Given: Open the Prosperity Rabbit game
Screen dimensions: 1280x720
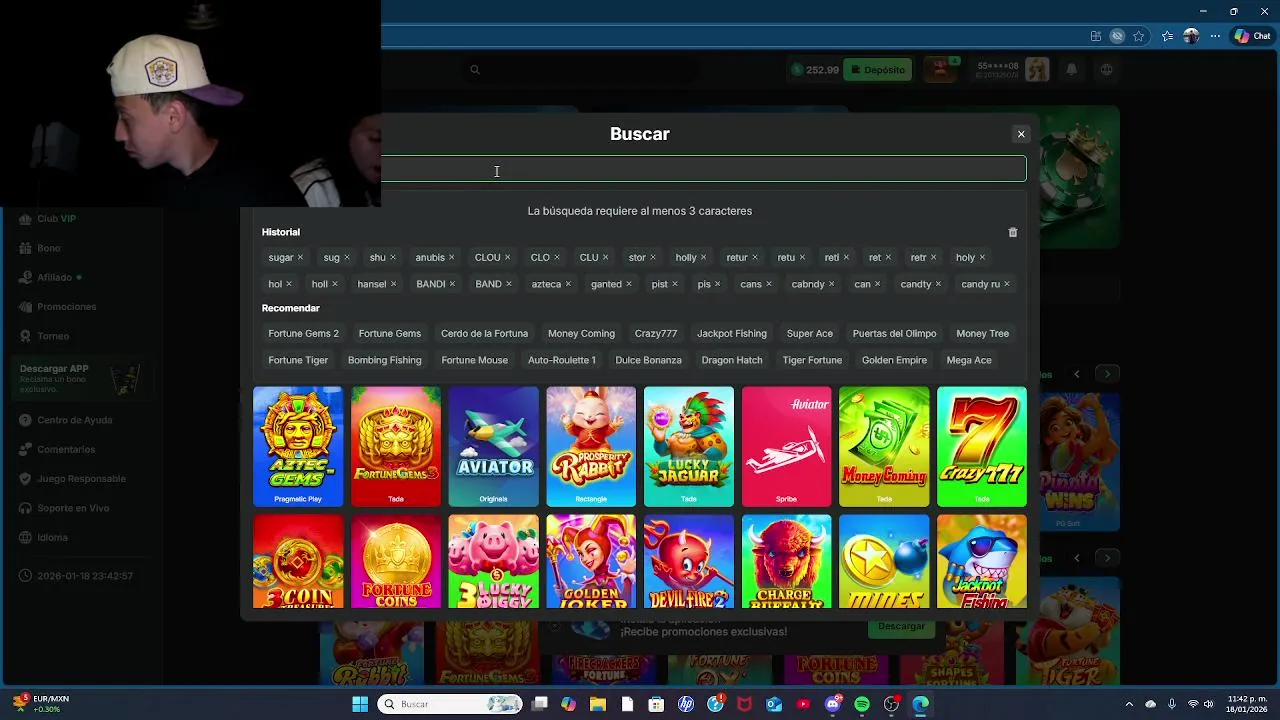Looking at the screenshot, I should [591, 446].
